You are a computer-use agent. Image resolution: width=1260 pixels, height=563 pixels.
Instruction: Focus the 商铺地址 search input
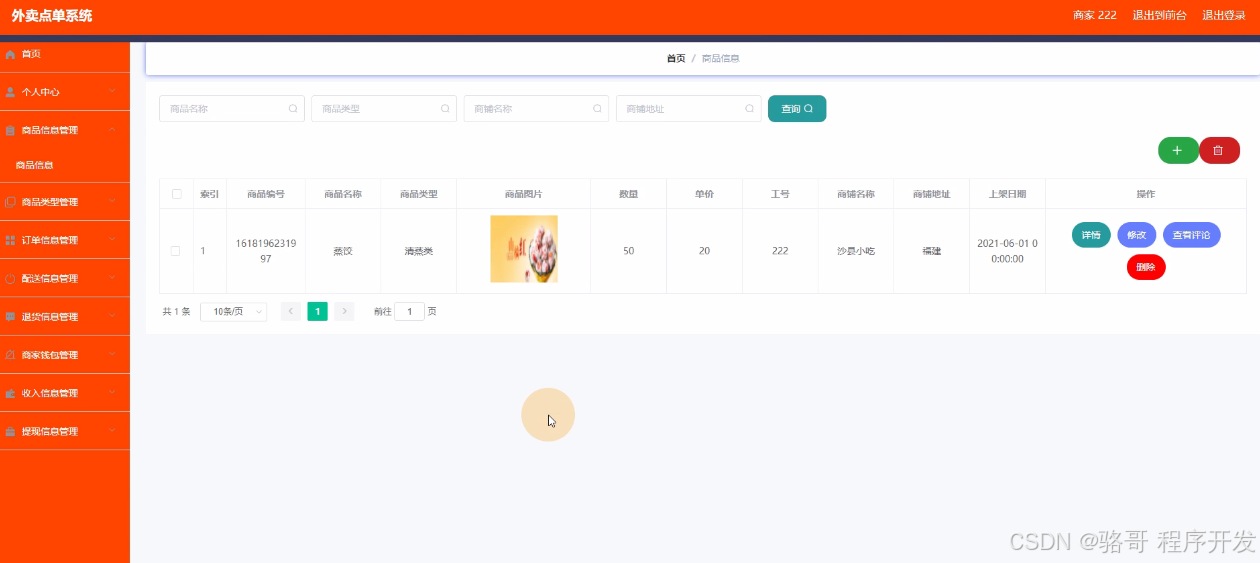(689, 109)
